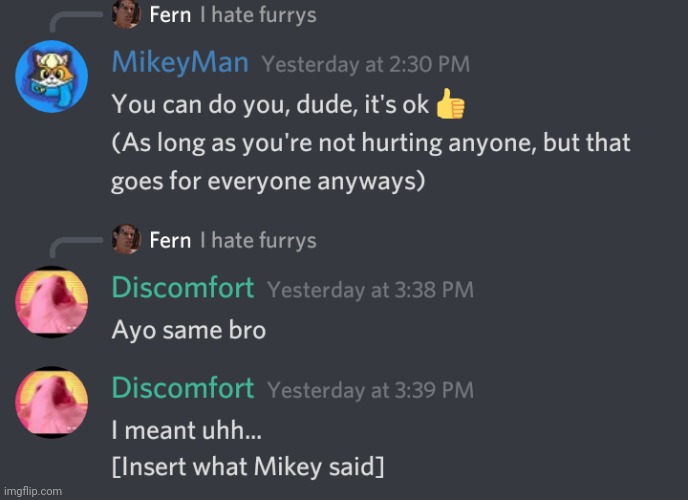Image resolution: width=688 pixels, height=500 pixels.
Task: Click the first Discomfort bird avatar
Action: (x=51, y=302)
